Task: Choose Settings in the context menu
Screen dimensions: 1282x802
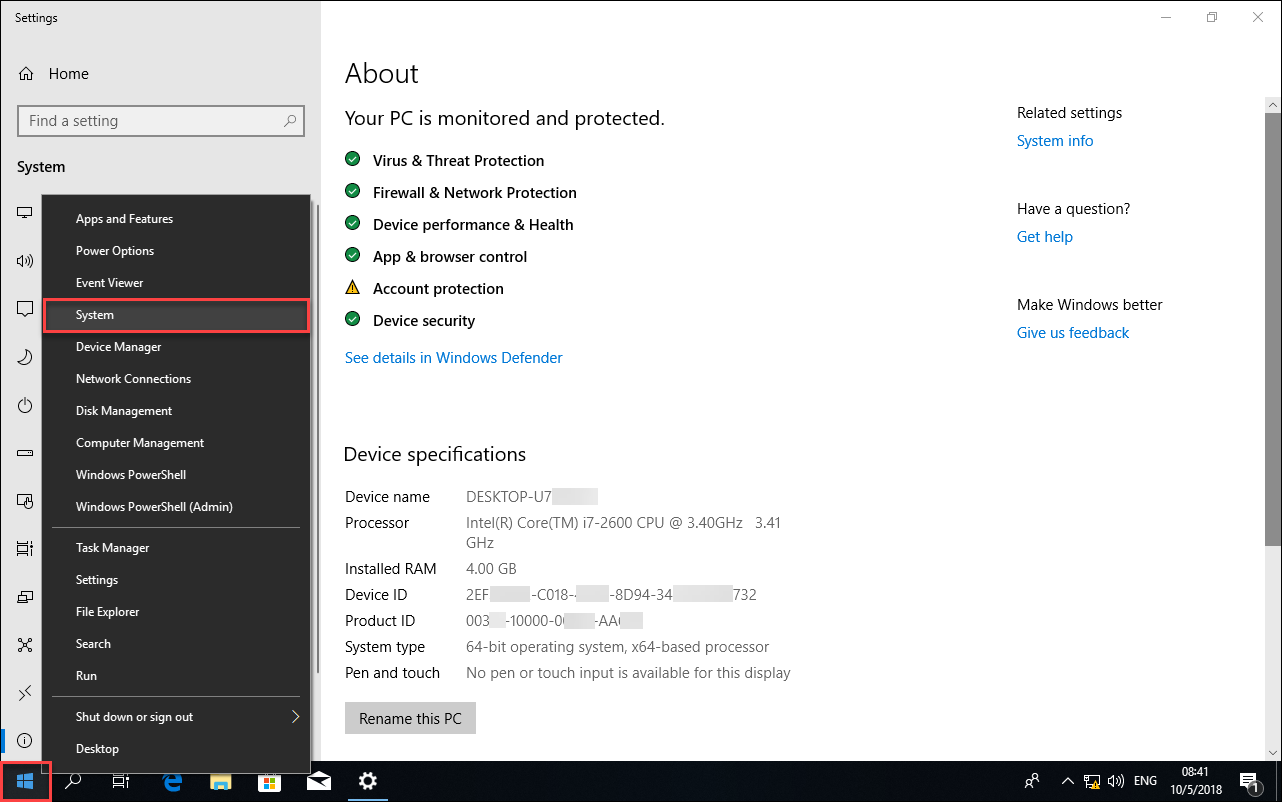Action: pyautogui.click(x=176, y=580)
